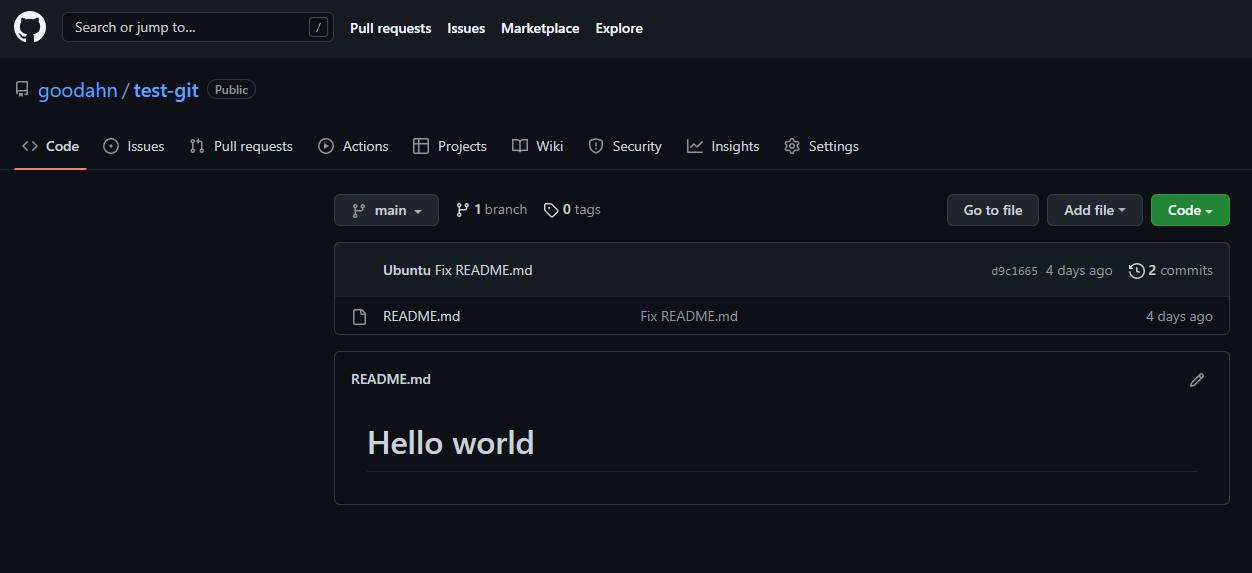The width and height of the screenshot is (1252, 573).
Task: Open commit hash d9c1665
Action: point(1014,271)
